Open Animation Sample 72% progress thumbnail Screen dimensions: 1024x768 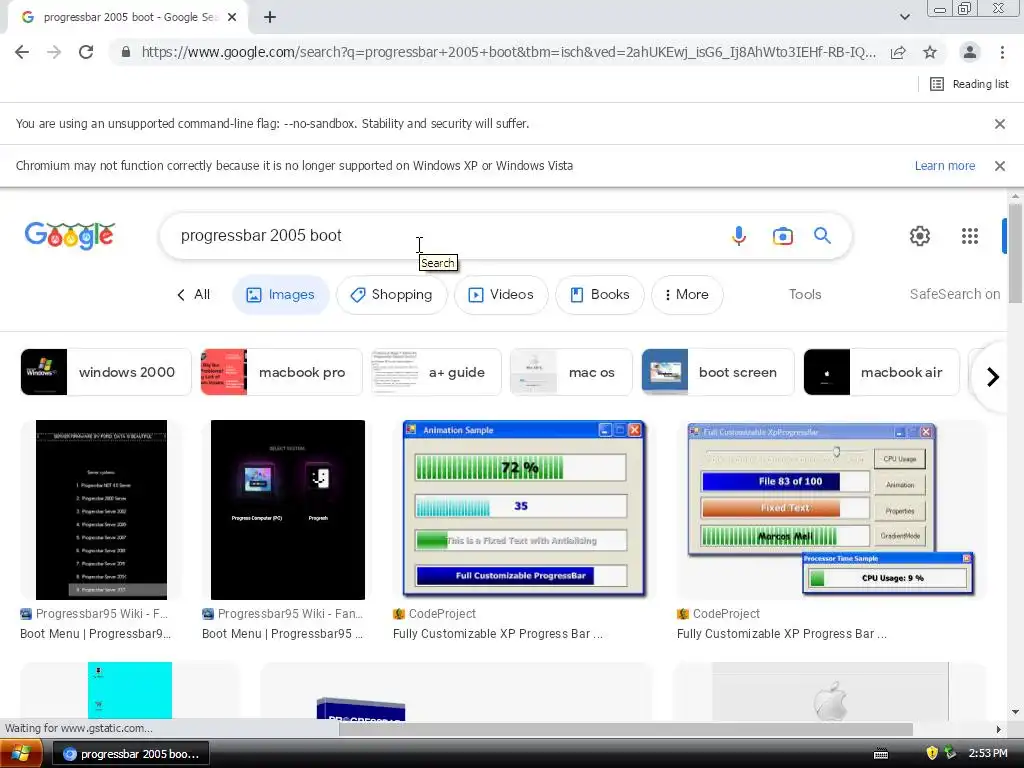[524, 509]
